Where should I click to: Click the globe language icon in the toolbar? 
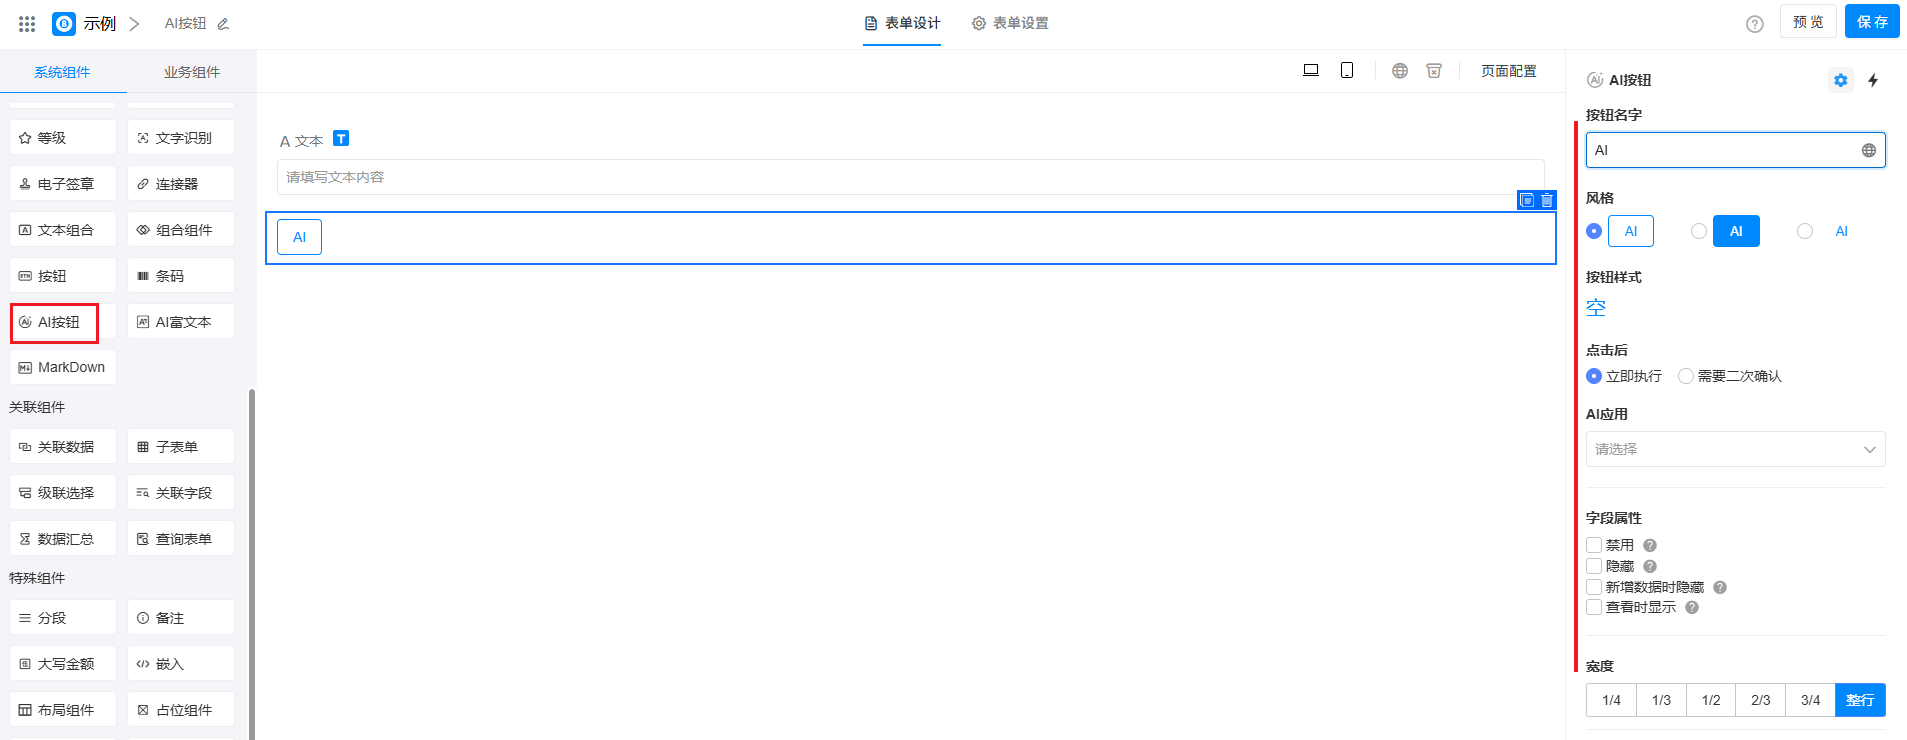tap(1400, 71)
